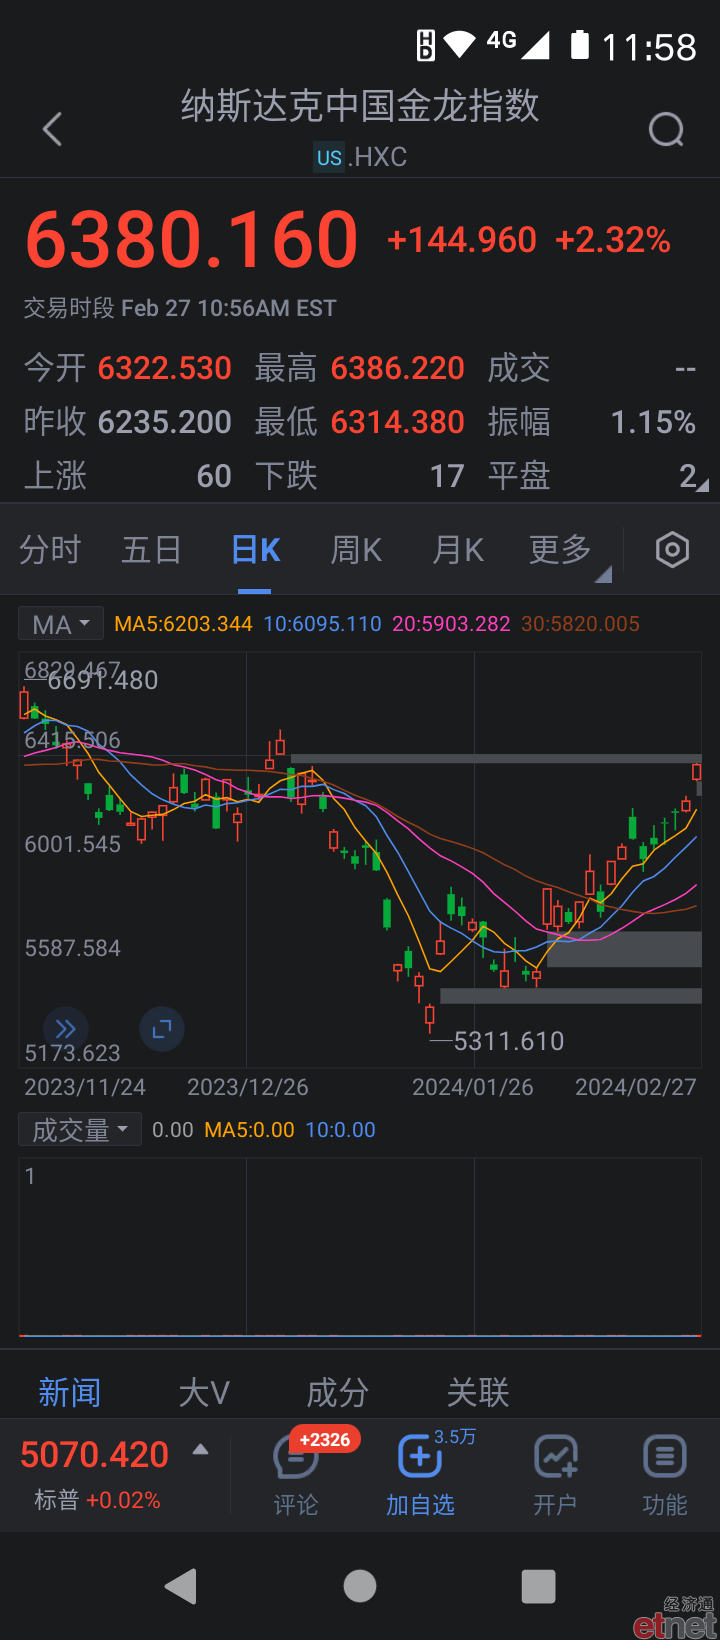The image size is (720, 1640).
Task: Tap the latest candlestick on chart
Action: 697,772
